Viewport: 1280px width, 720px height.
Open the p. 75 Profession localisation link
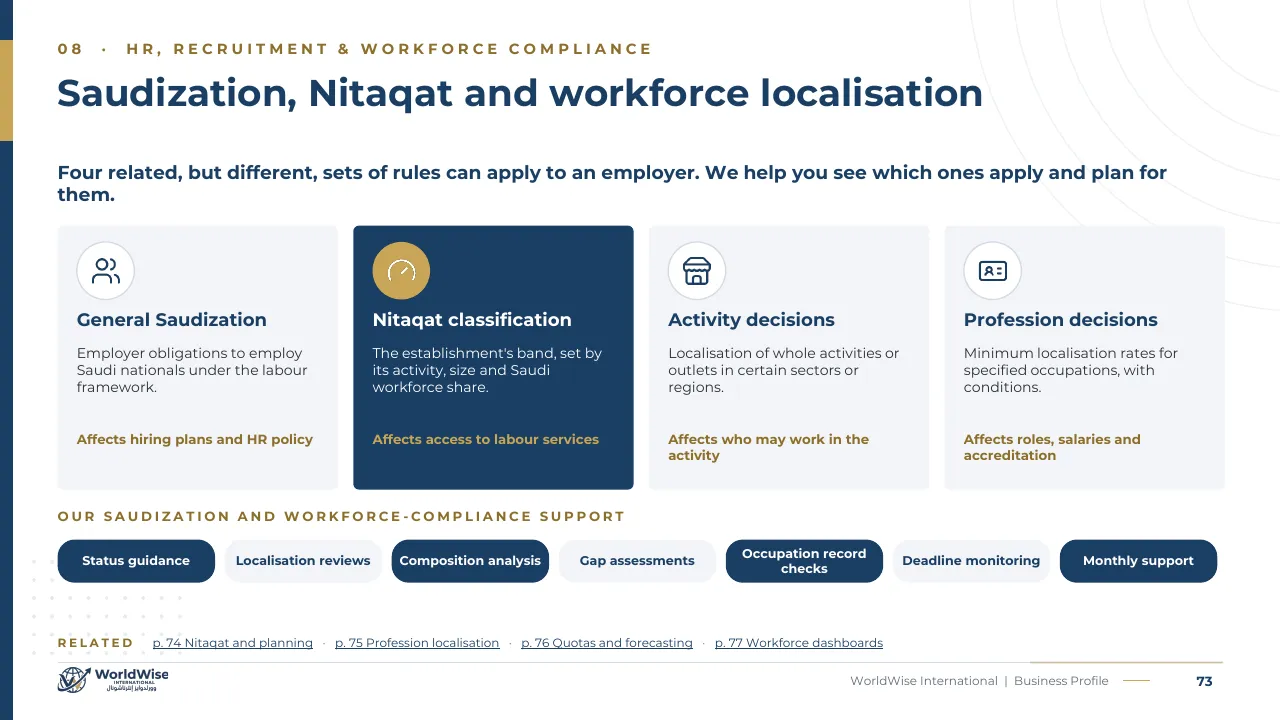coord(417,643)
